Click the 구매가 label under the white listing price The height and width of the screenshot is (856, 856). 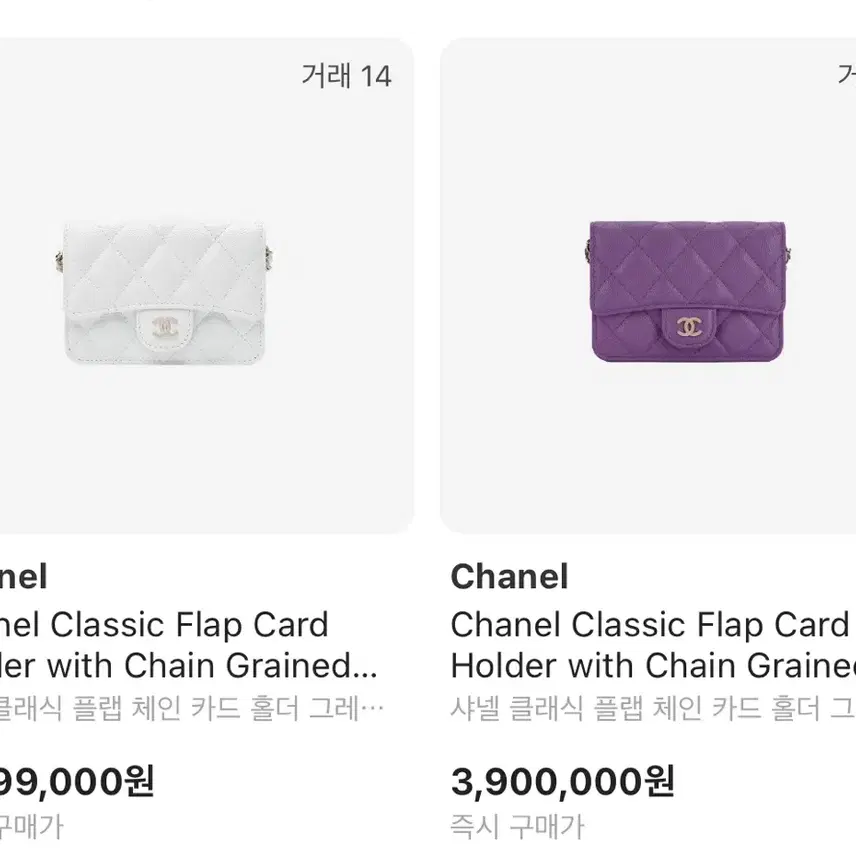pyautogui.click(x=32, y=827)
